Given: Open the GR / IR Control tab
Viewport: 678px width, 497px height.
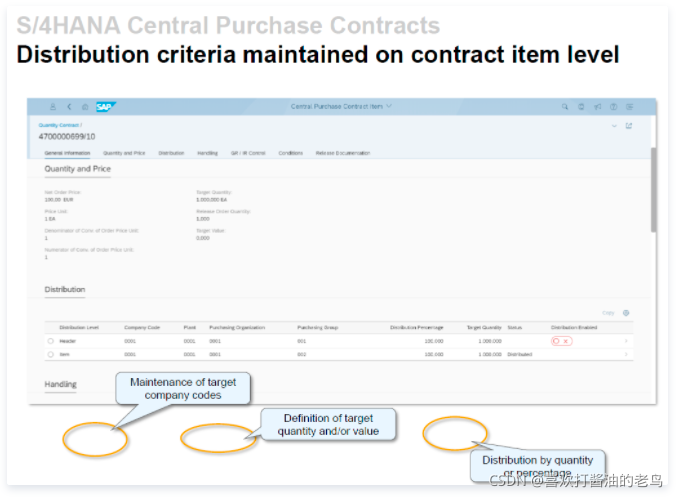Looking at the screenshot, I should tap(248, 153).
